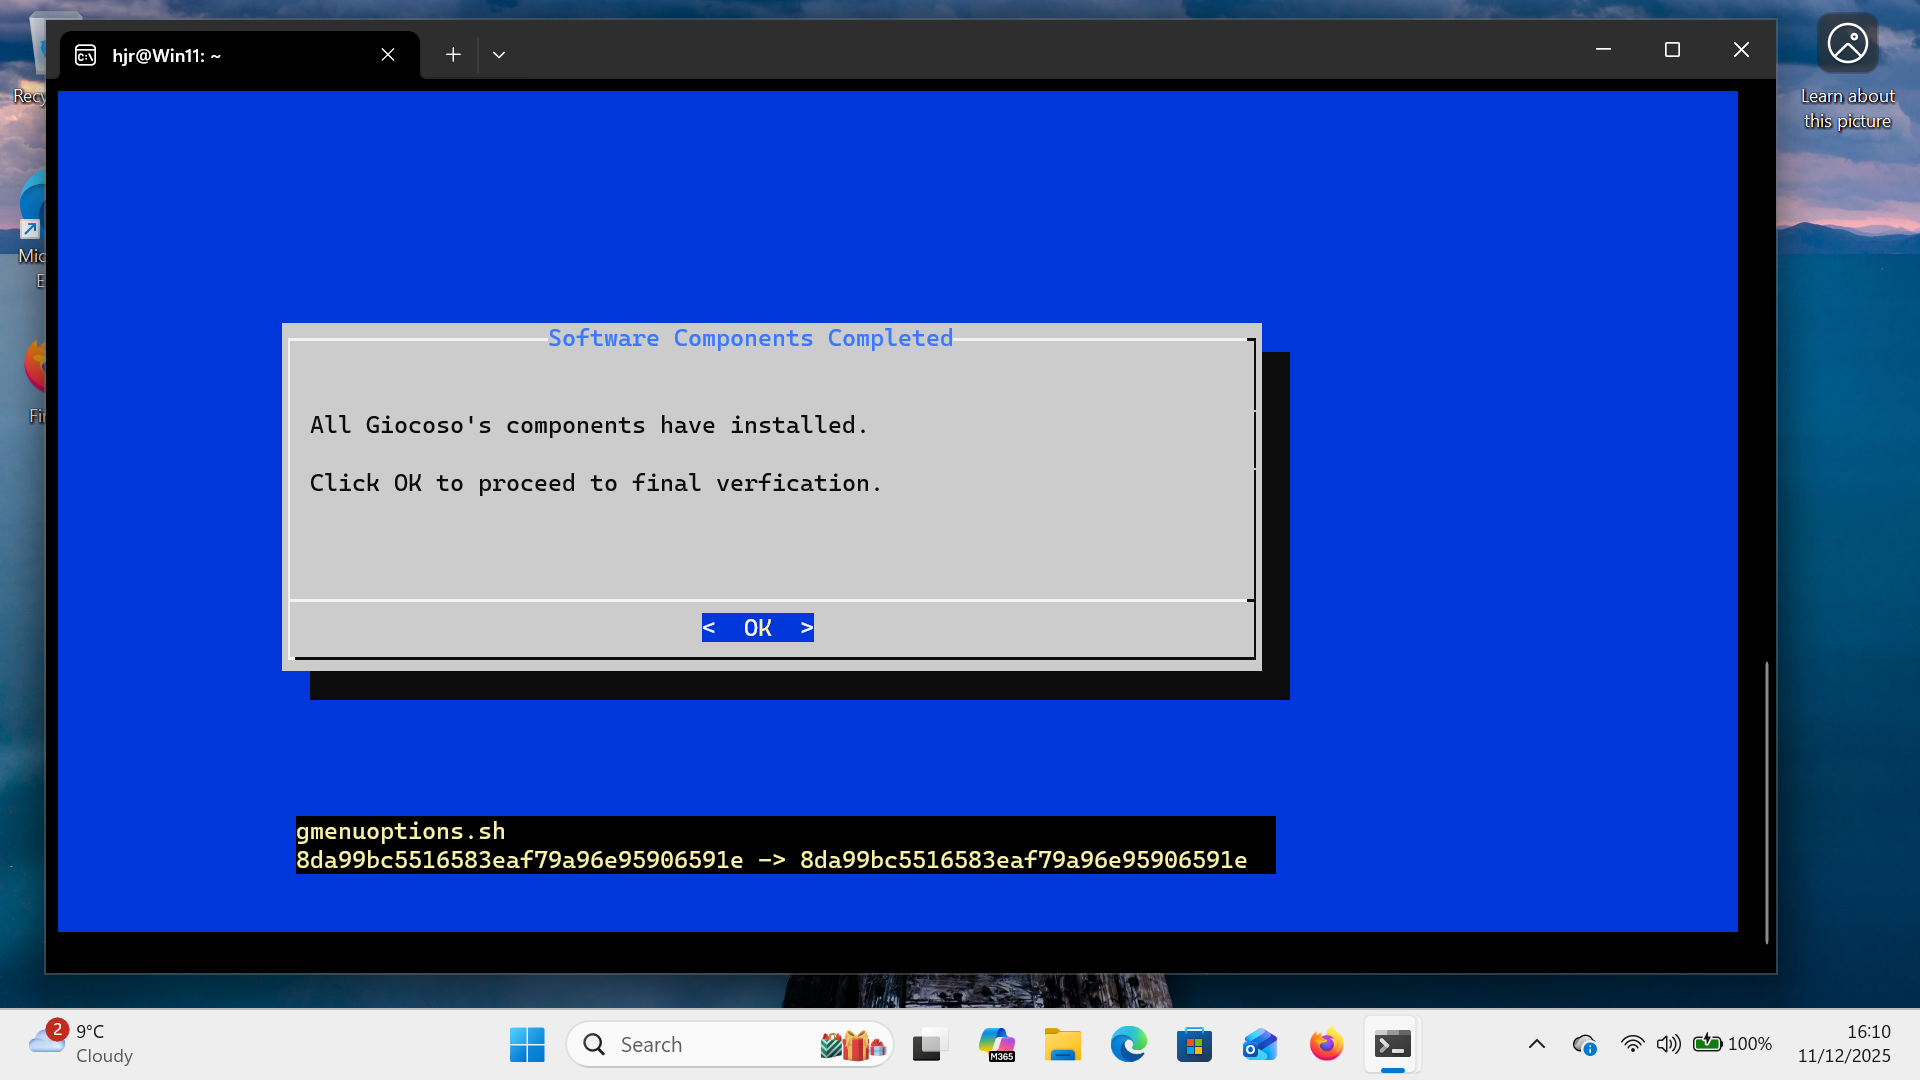Select the < OK > button to proceed
This screenshot has width=1920, height=1080.
pyautogui.click(x=757, y=627)
